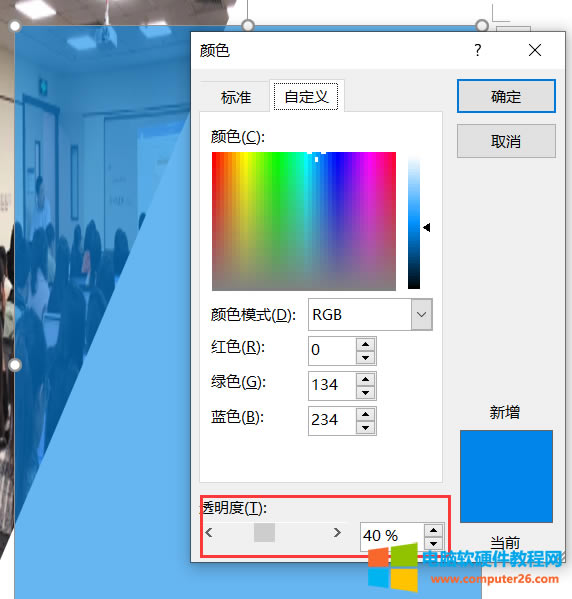Confirm with the 确定 button
Image resolution: width=572 pixels, height=599 pixels.
506,96
